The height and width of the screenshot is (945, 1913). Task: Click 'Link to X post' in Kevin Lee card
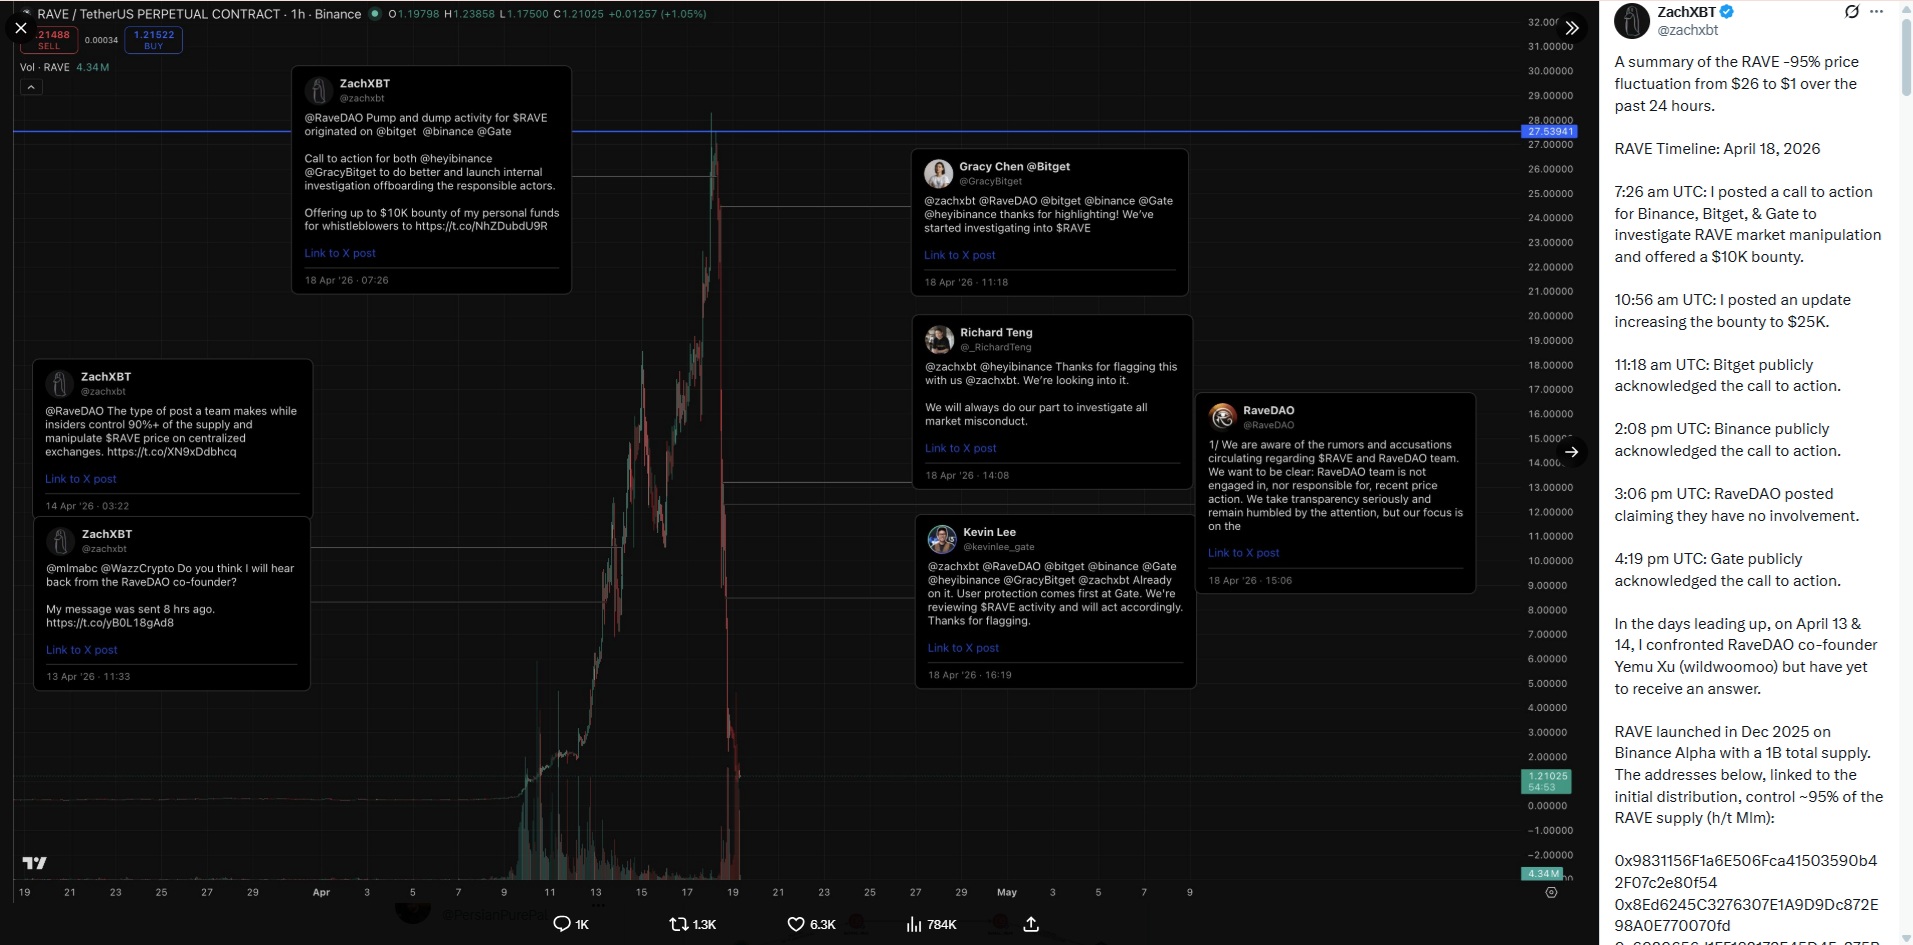964,648
